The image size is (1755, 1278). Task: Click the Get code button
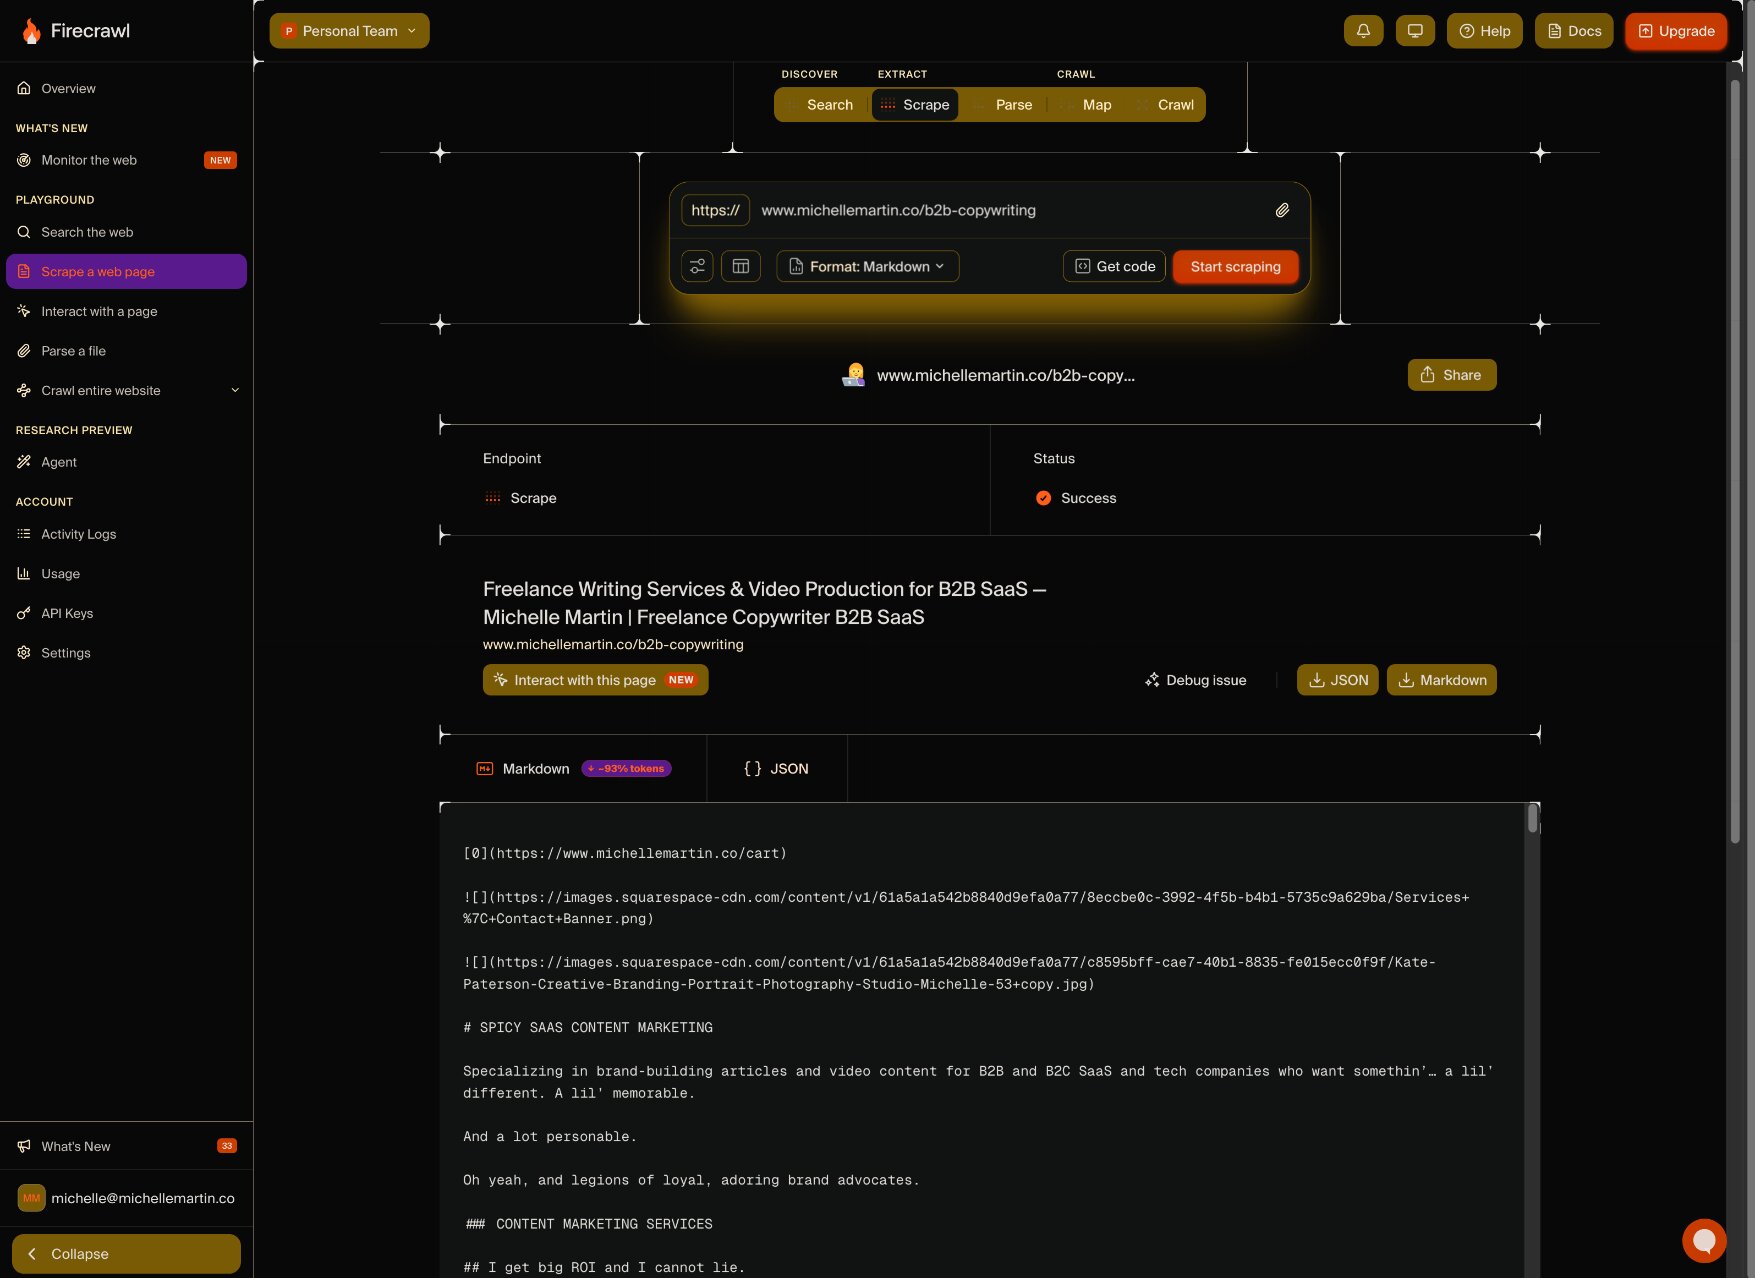click(x=1114, y=266)
